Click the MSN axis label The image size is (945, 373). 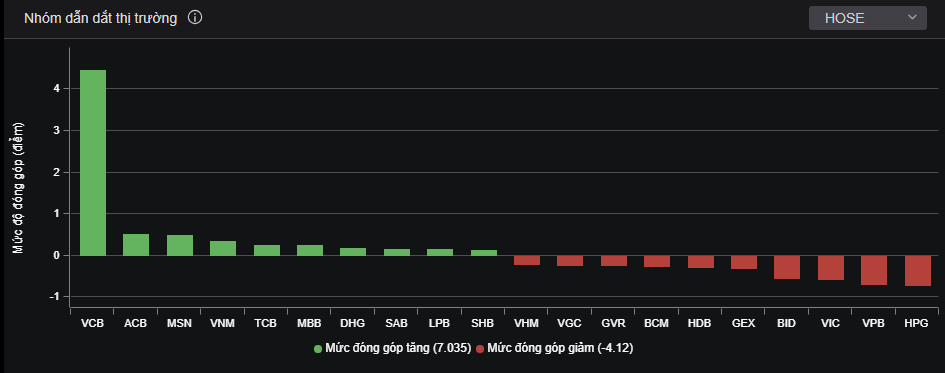pyautogui.click(x=179, y=324)
